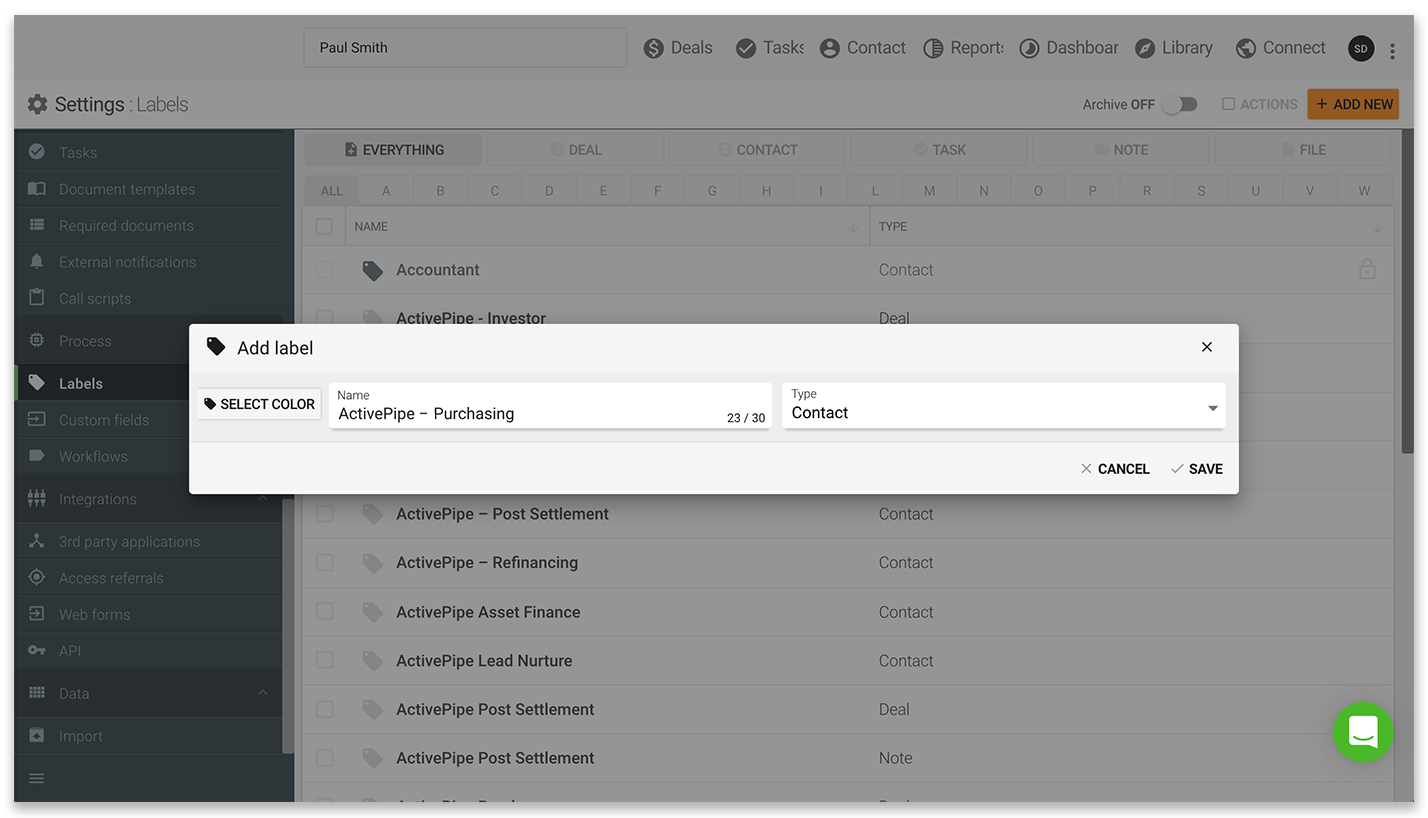The height and width of the screenshot is (818, 1428).
Task: Open the Reports pie chart icon
Action: coord(933,48)
